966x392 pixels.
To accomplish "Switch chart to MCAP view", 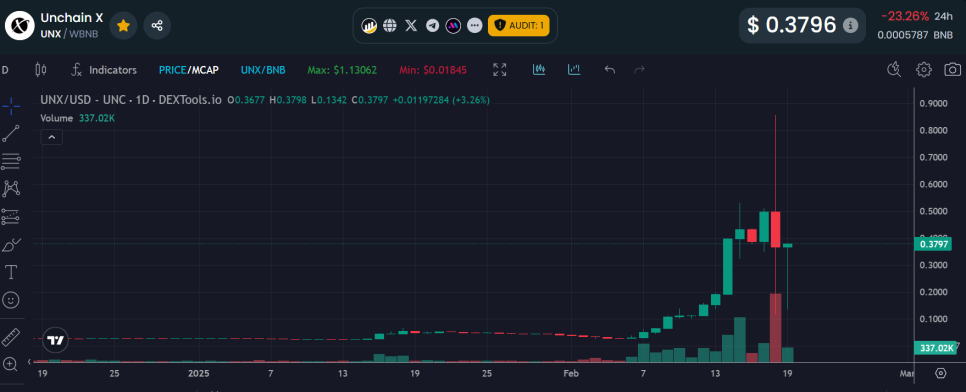I will click(x=204, y=70).
